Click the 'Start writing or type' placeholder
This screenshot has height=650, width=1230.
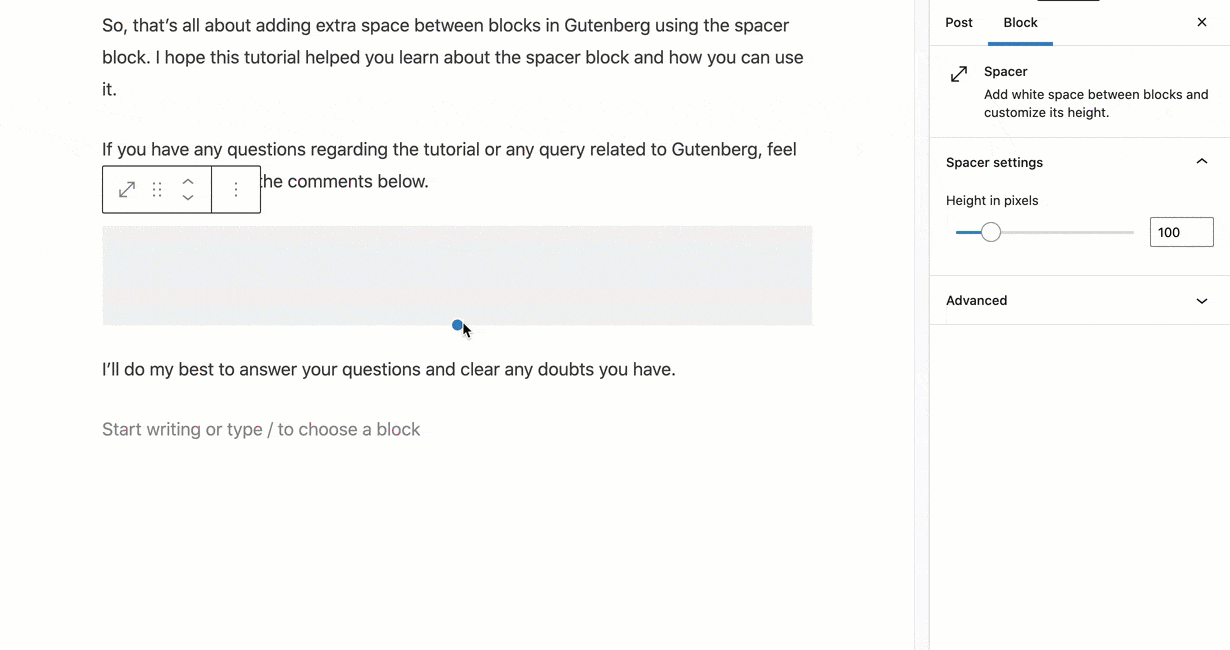click(x=261, y=428)
